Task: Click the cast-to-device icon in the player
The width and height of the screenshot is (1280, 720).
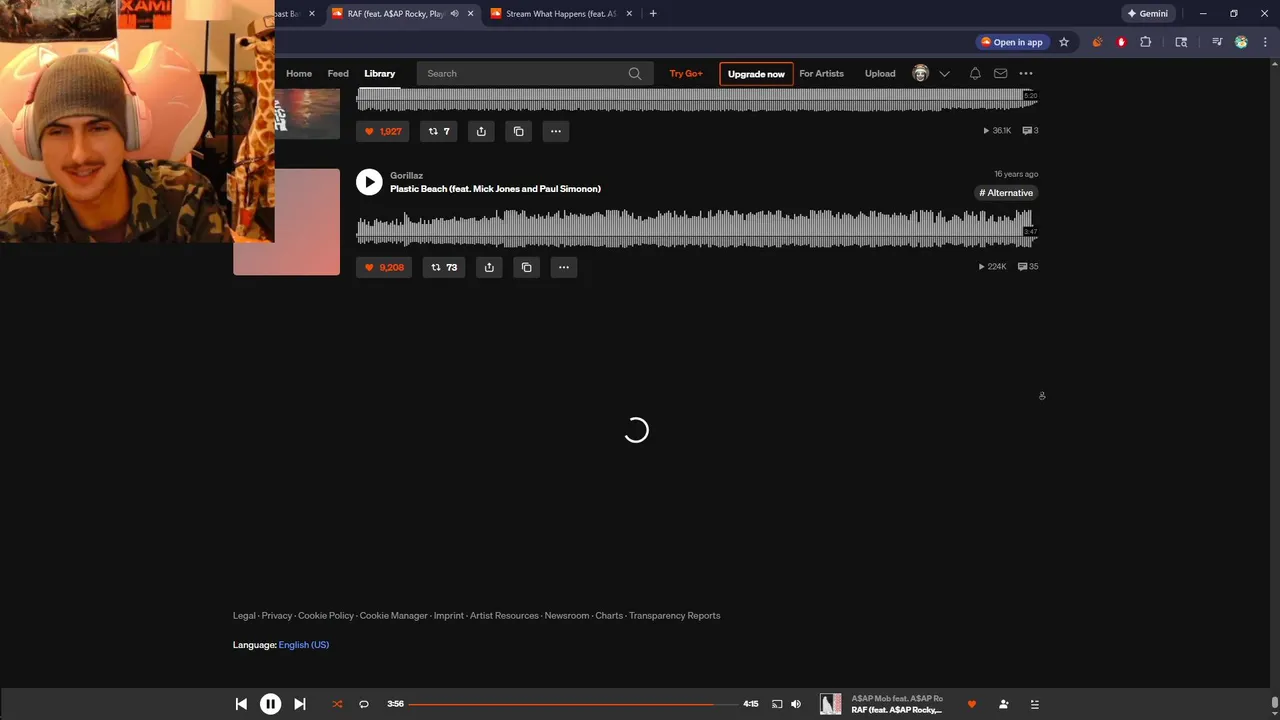Action: 777,704
